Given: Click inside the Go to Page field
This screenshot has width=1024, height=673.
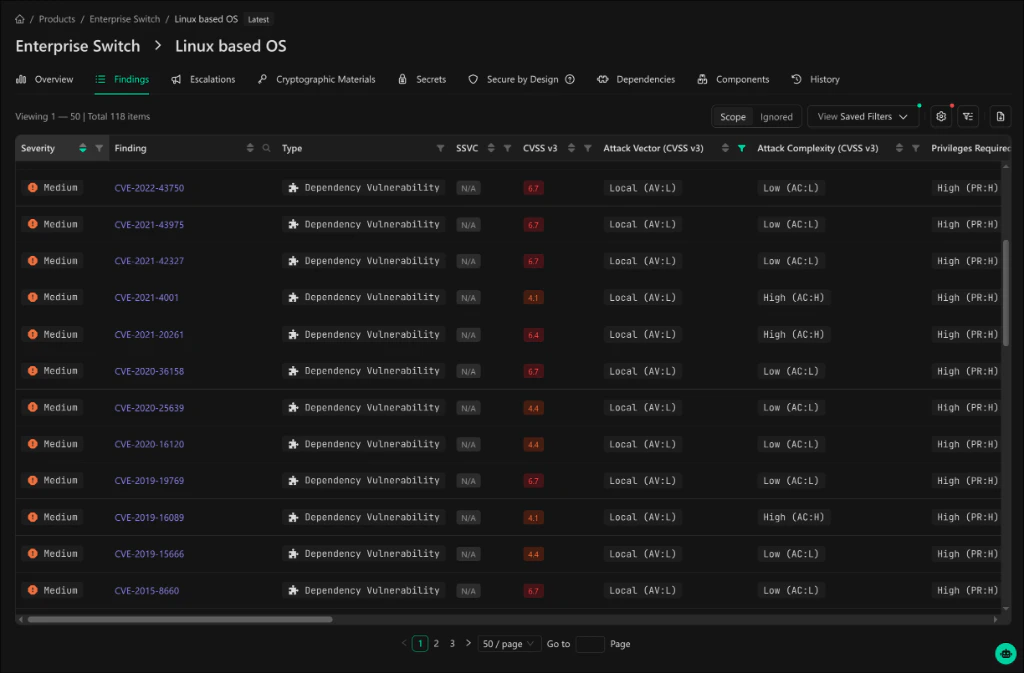Looking at the screenshot, I should (590, 643).
